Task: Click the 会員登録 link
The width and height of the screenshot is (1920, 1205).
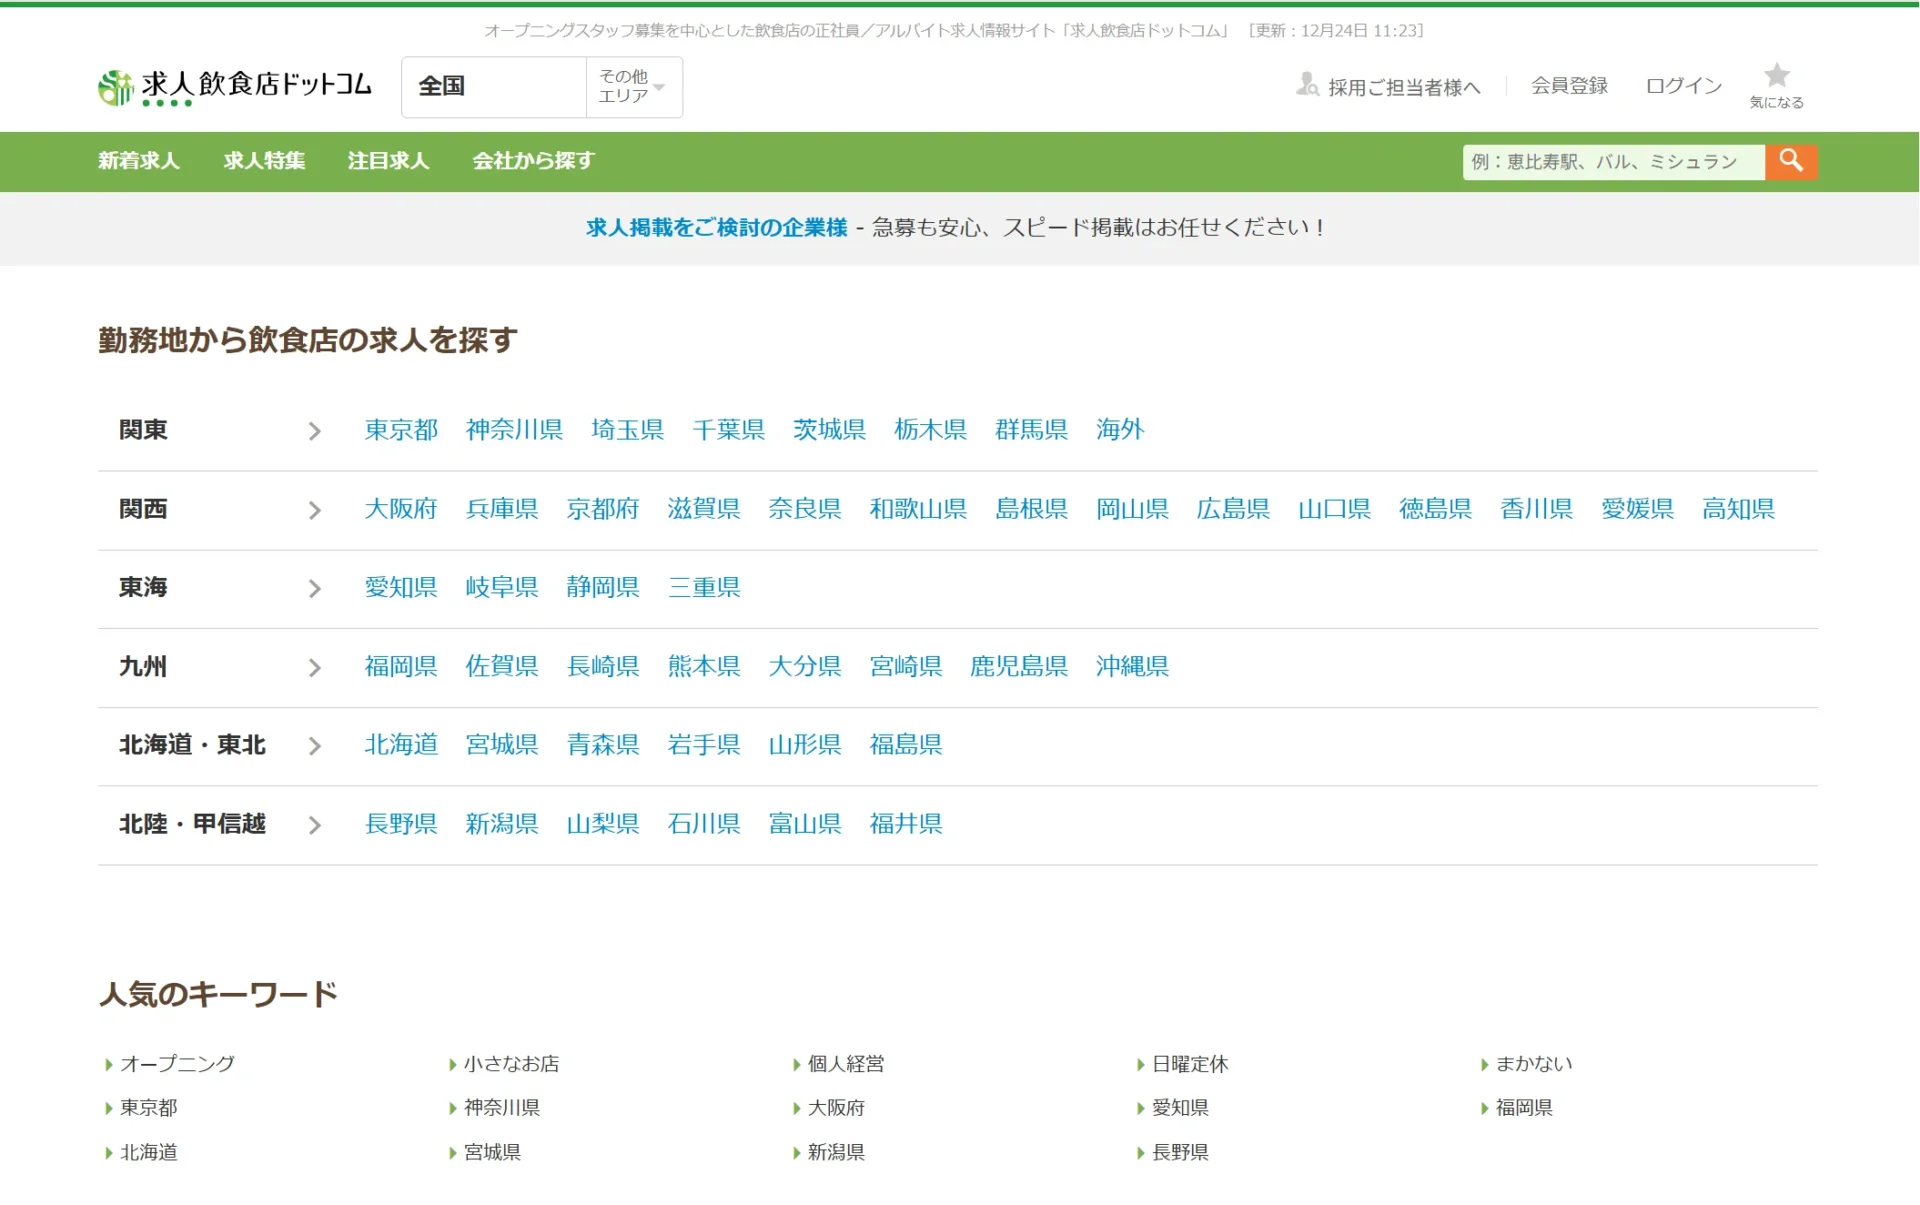Action: coord(1569,86)
